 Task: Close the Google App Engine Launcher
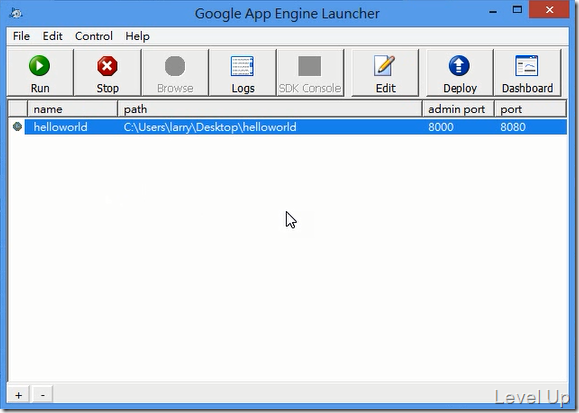(549, 10)
